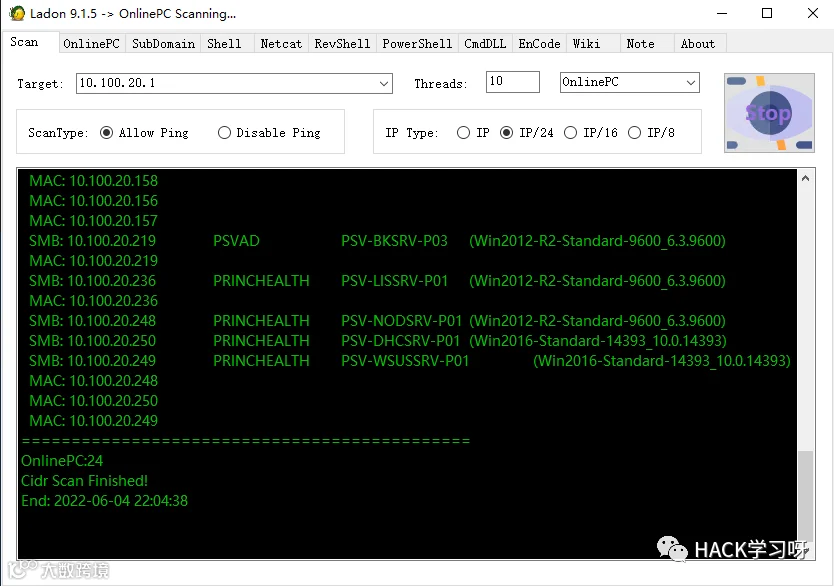Switch to the EnCode tab
Screen dimensions: 834x586
coord(539,44)
